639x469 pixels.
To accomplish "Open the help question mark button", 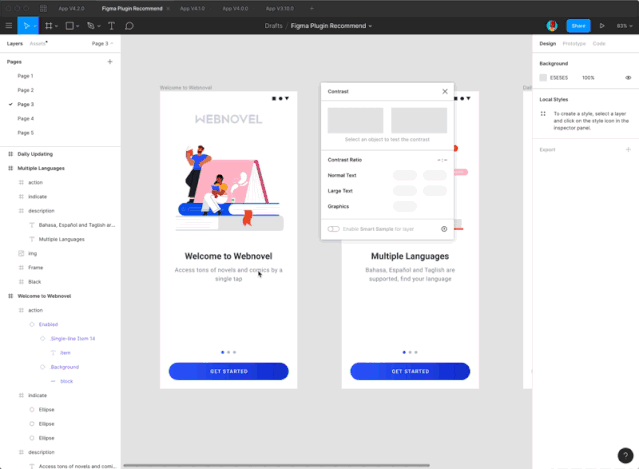I will coord(625,456).
